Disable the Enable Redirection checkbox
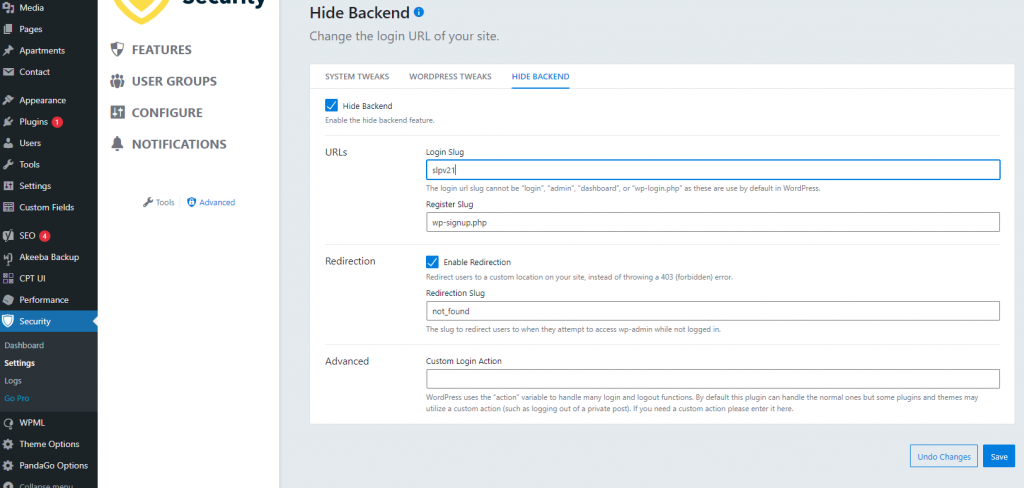The image size is (1024, 488). pos(432,261)
